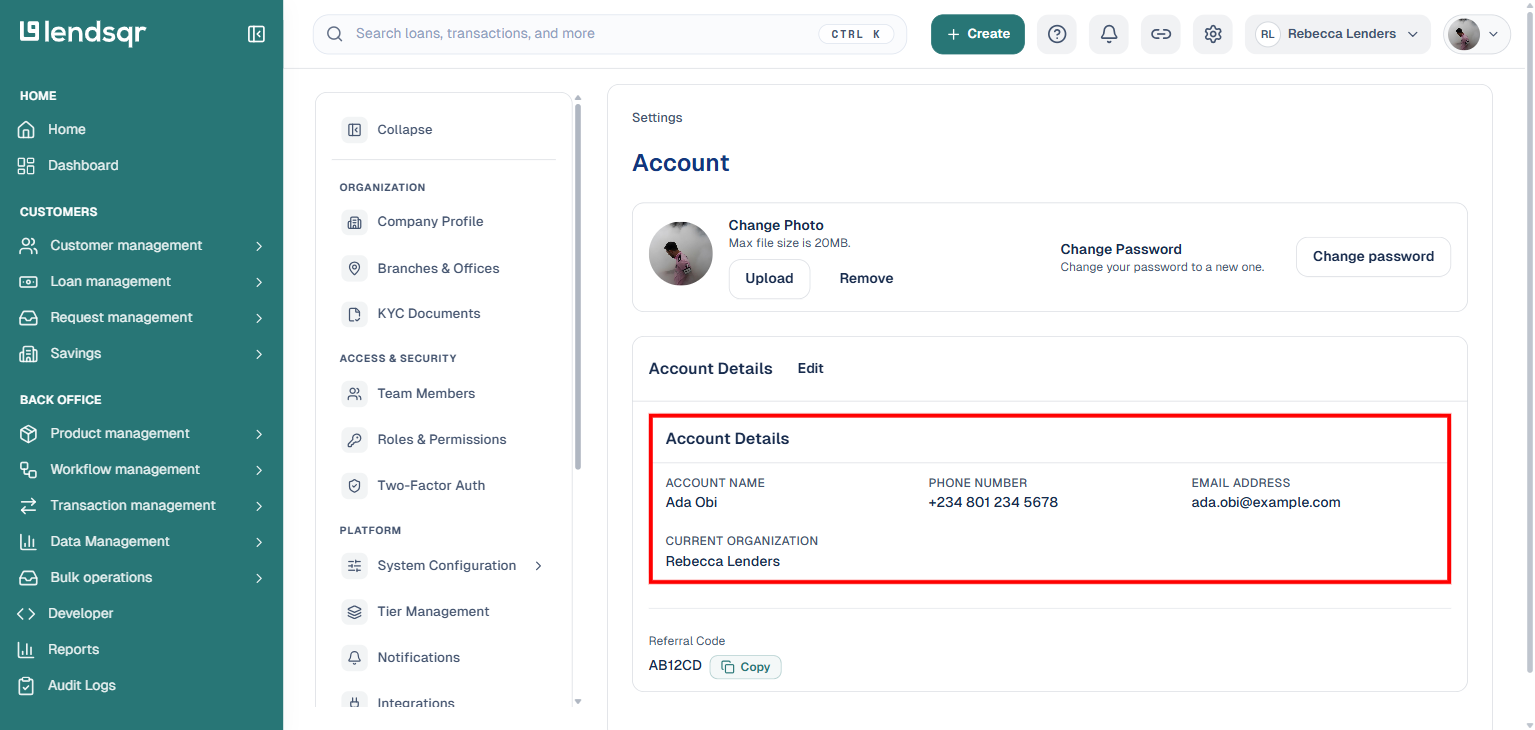1535x730 pixels.
Task: Expand the System Configuration chevron
Action: pyautogui.click(x=539, y=566)
